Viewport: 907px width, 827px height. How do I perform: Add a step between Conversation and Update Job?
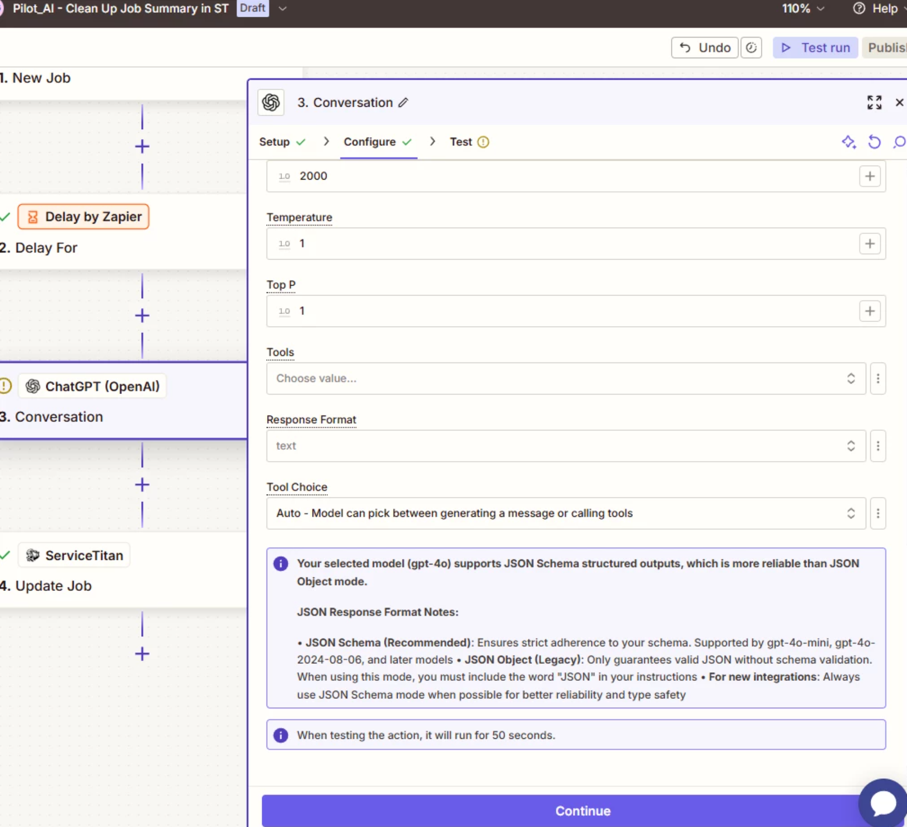tap(142, 485)
